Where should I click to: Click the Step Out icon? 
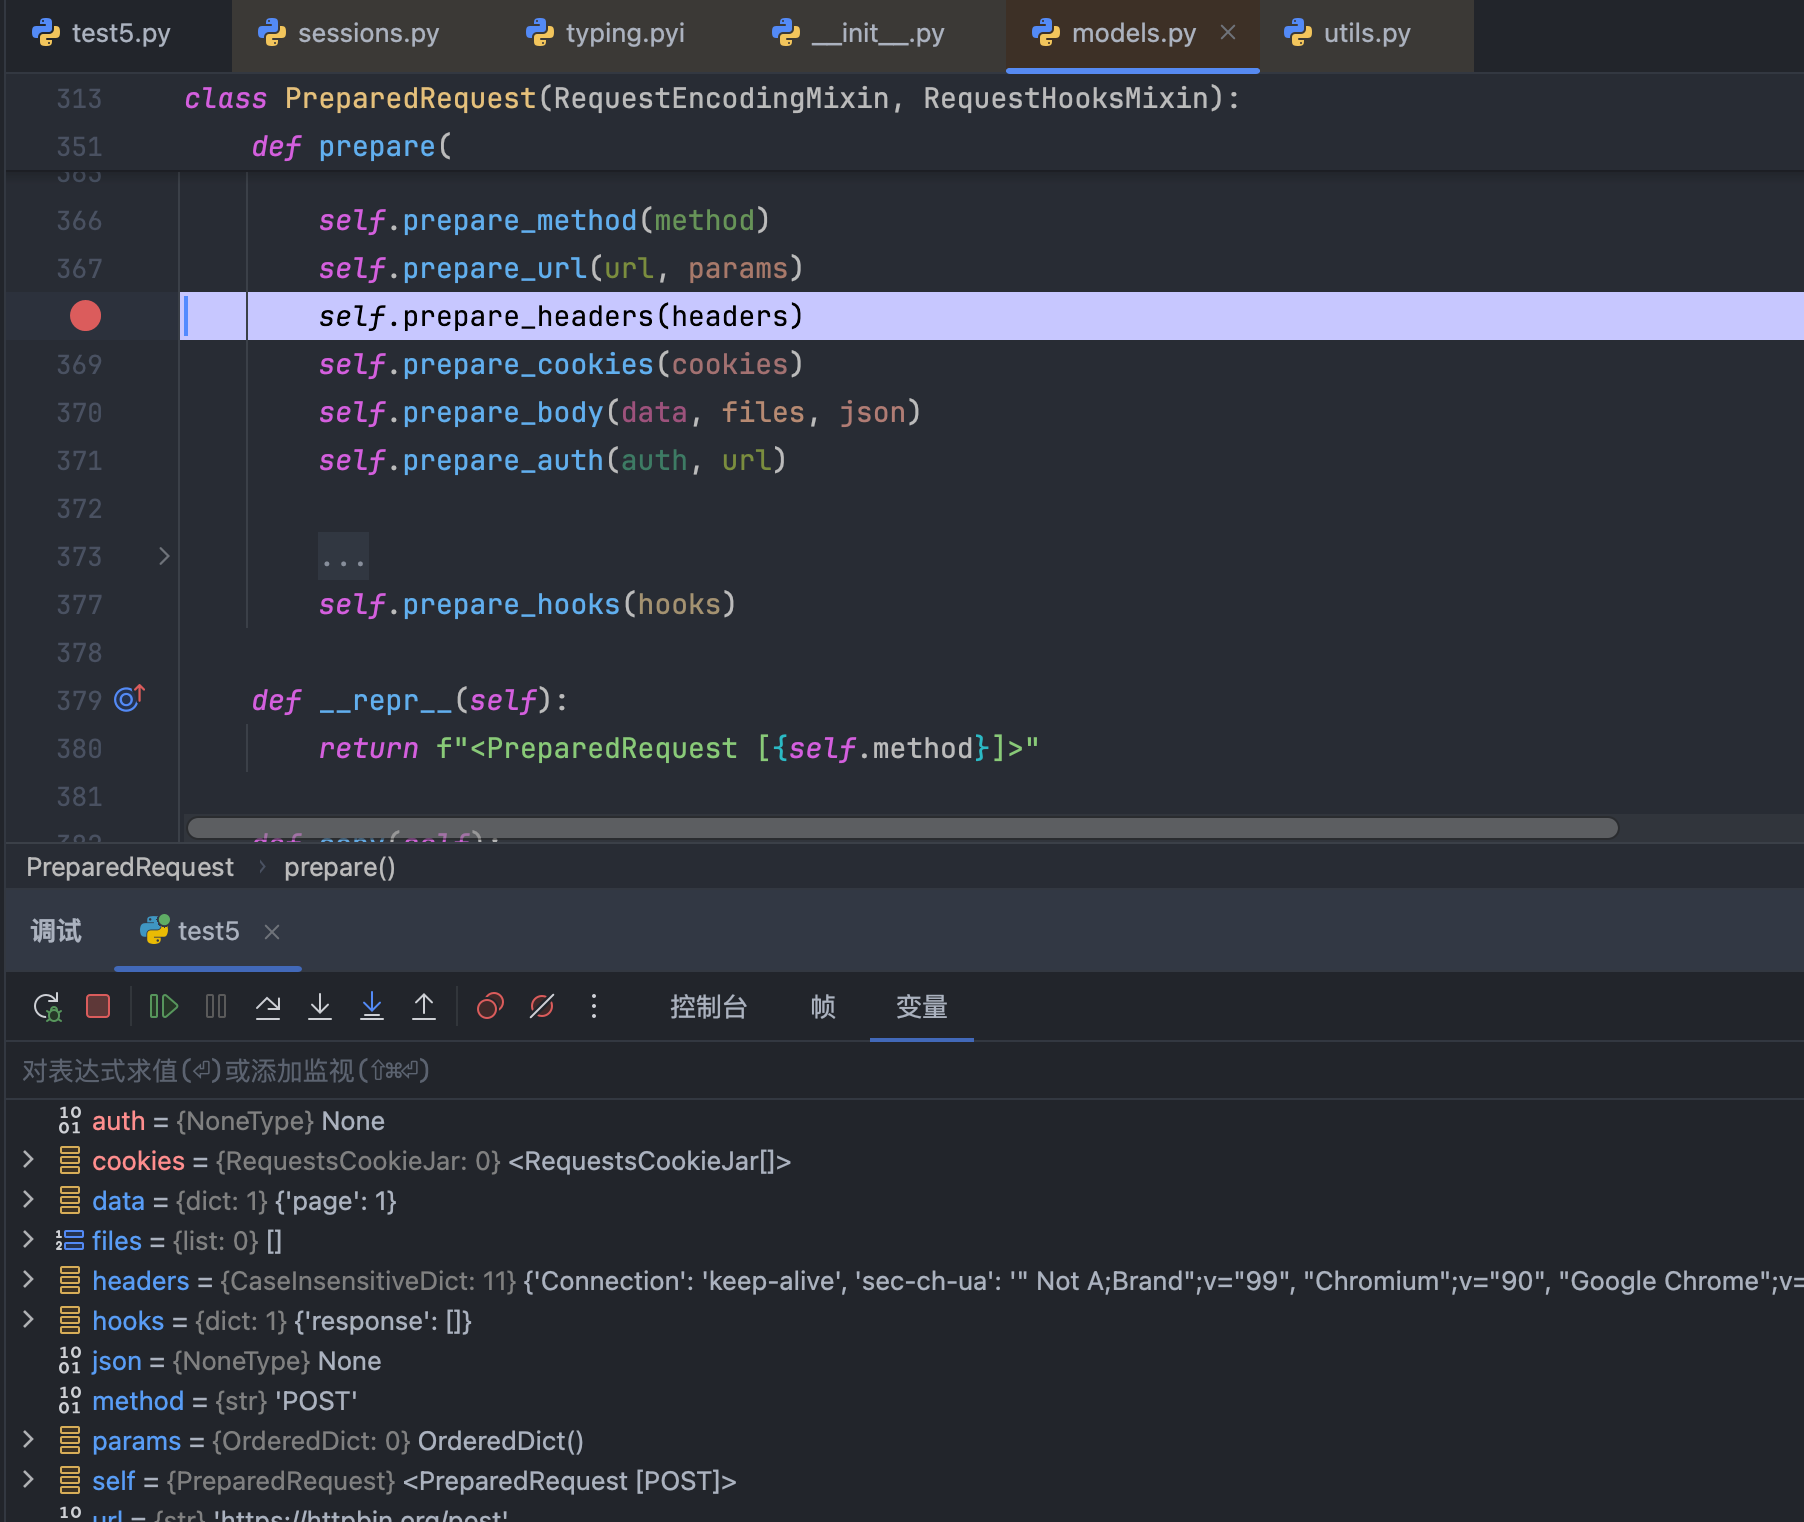pyautogui.click(x=424, y=1006)
